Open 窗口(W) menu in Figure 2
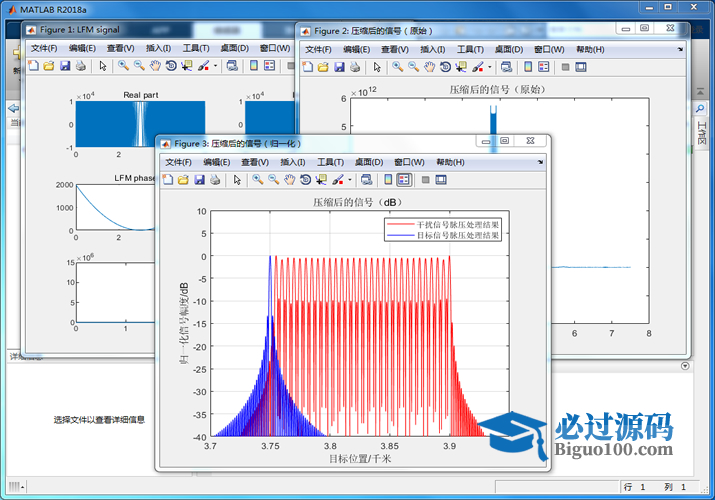Image resolution: width=715 pixels, height=500 pixels. point(549,49)
